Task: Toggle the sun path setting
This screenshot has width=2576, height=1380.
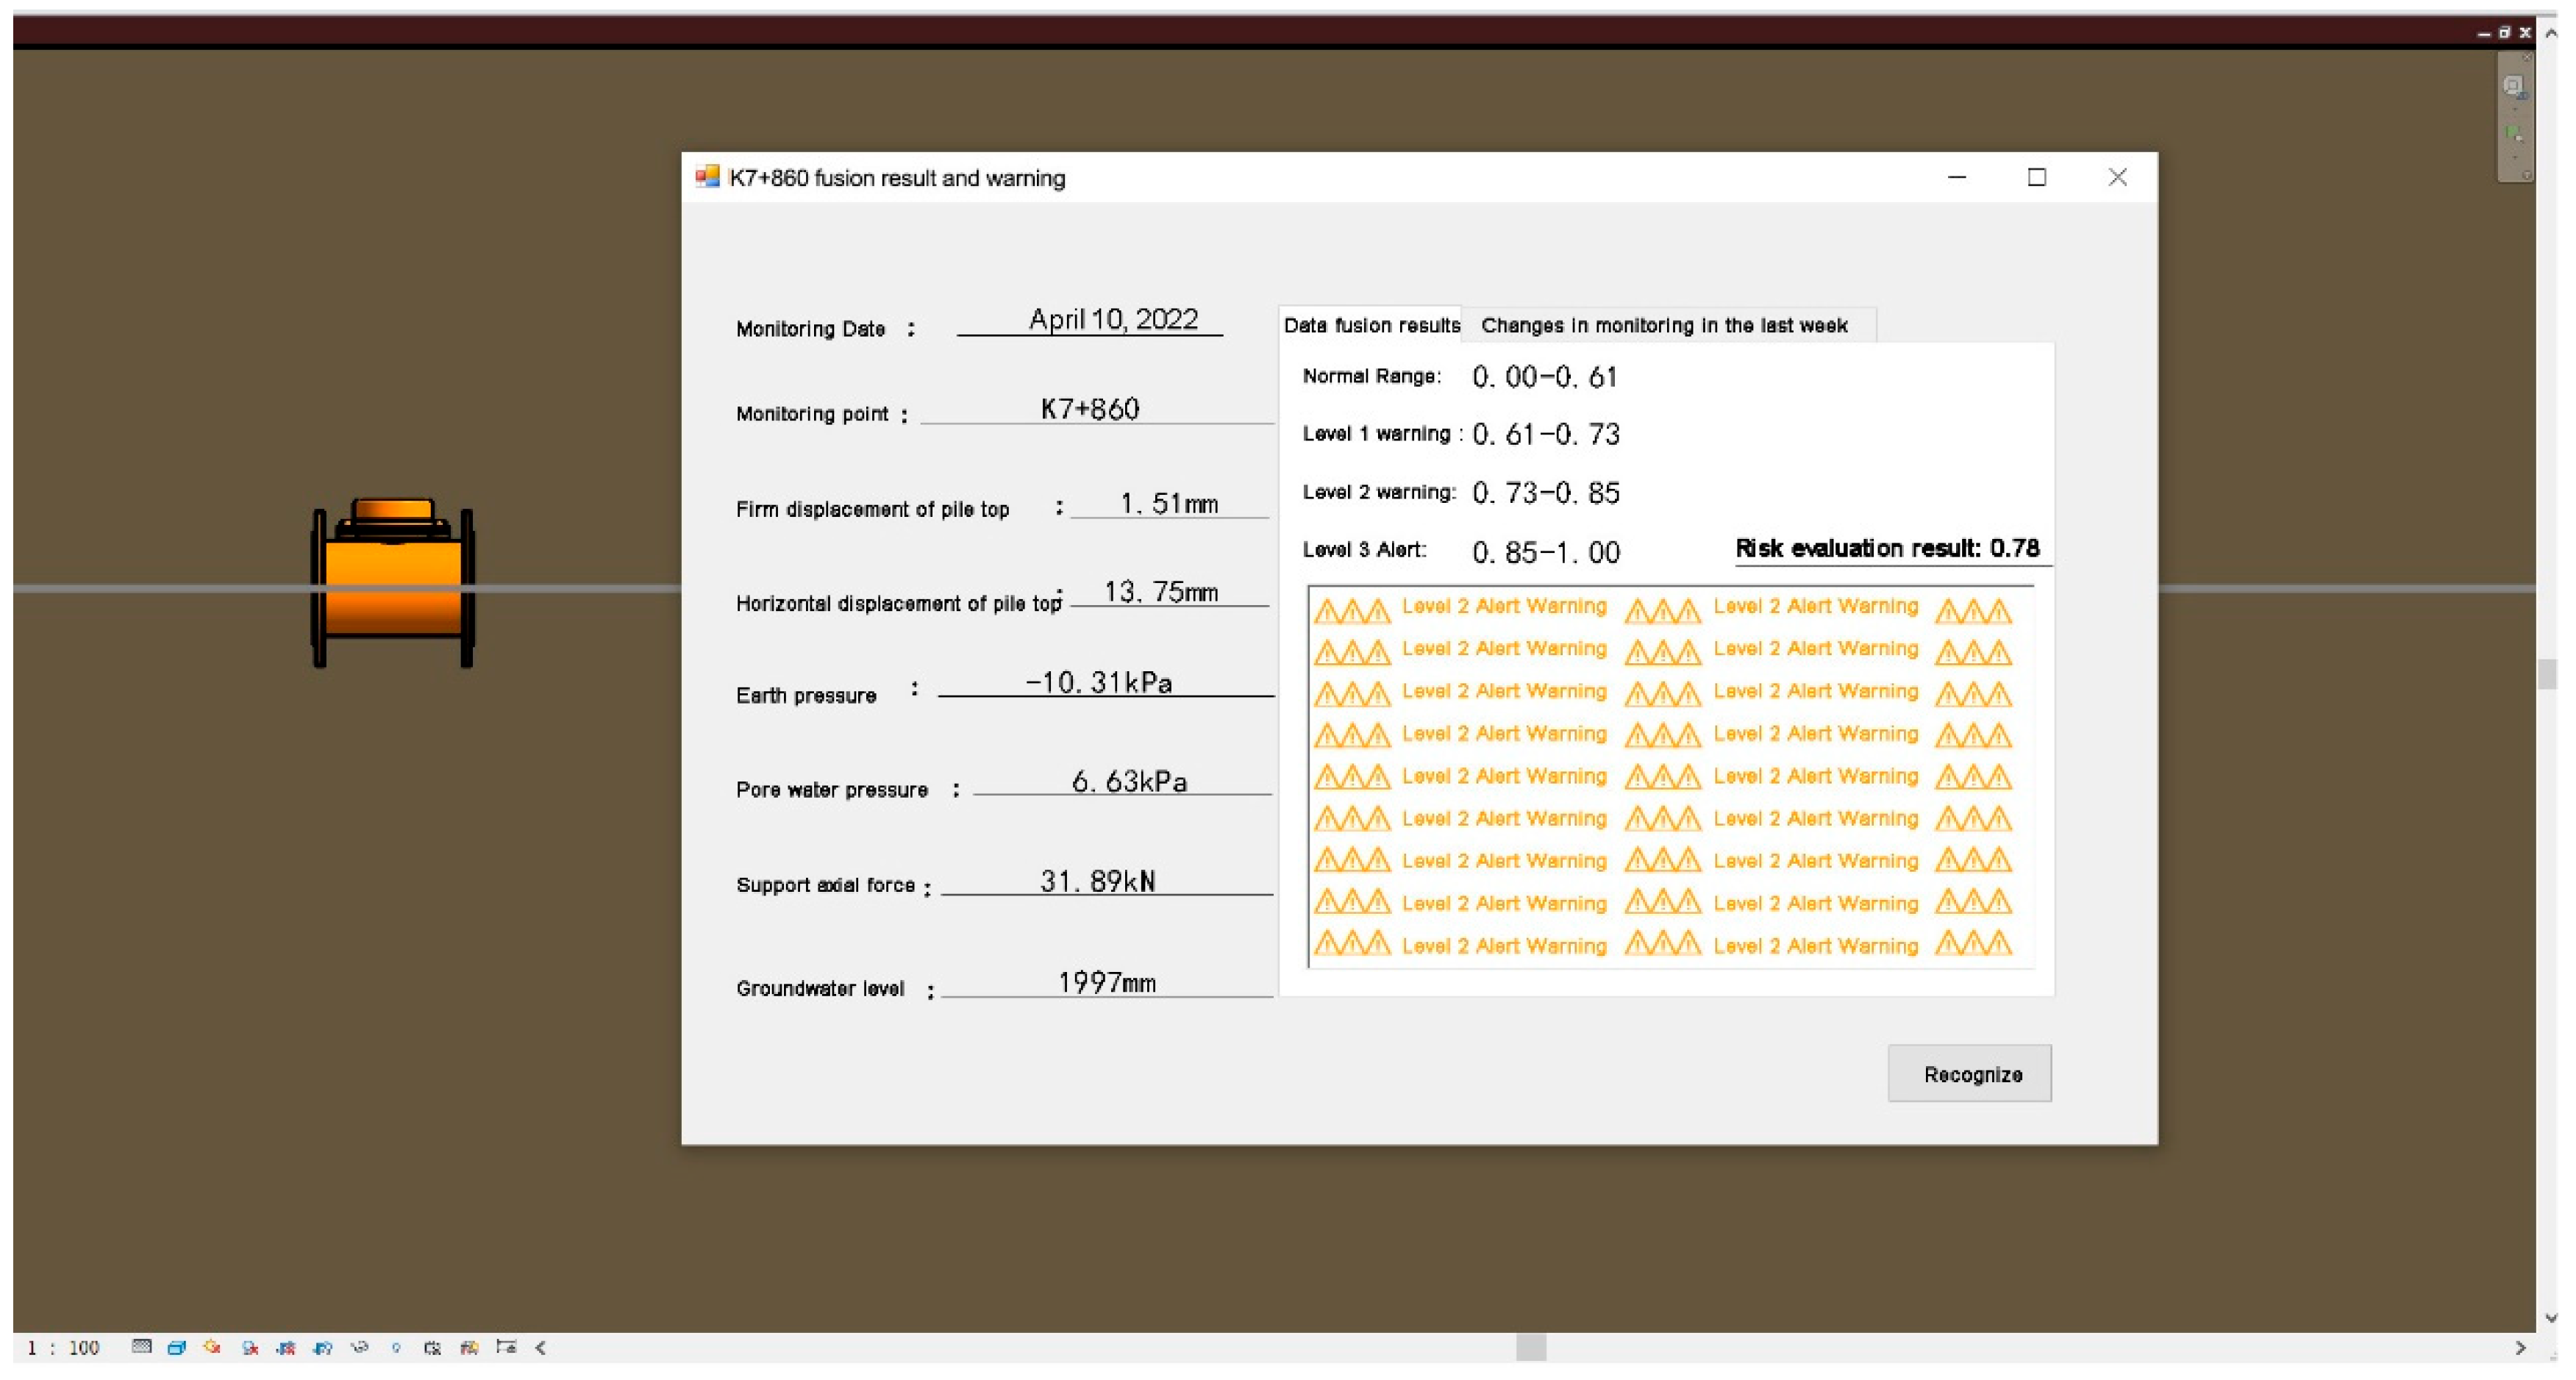Action: click(212, 1347)
